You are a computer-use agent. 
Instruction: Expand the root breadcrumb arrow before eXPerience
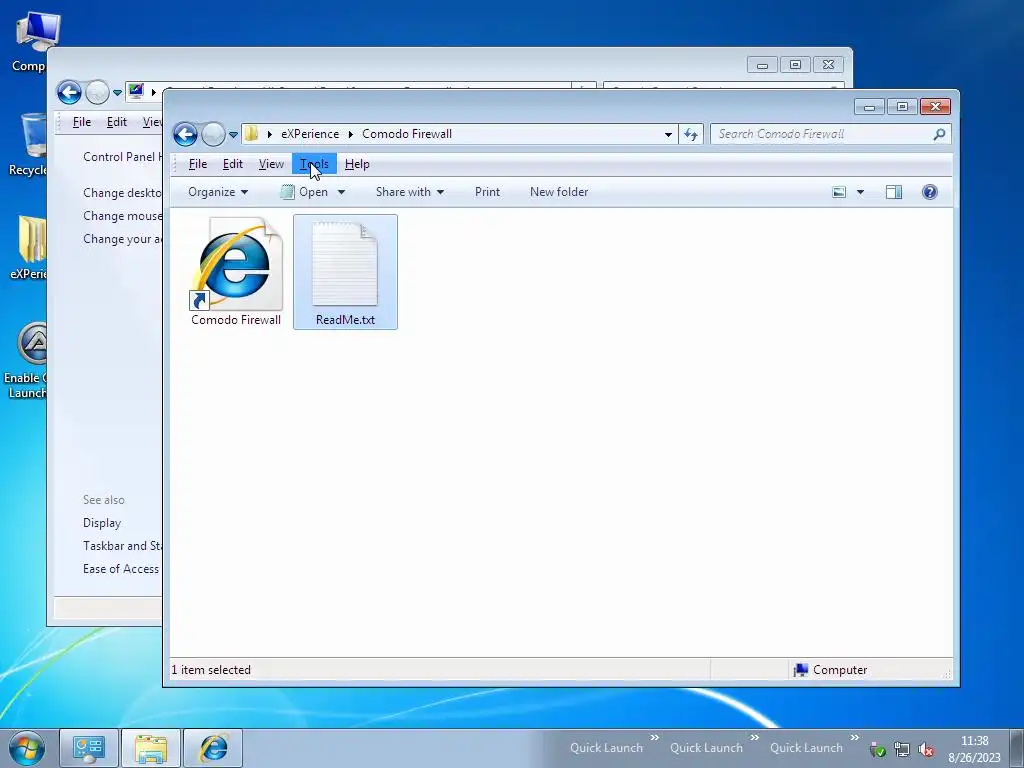point(270,134)
